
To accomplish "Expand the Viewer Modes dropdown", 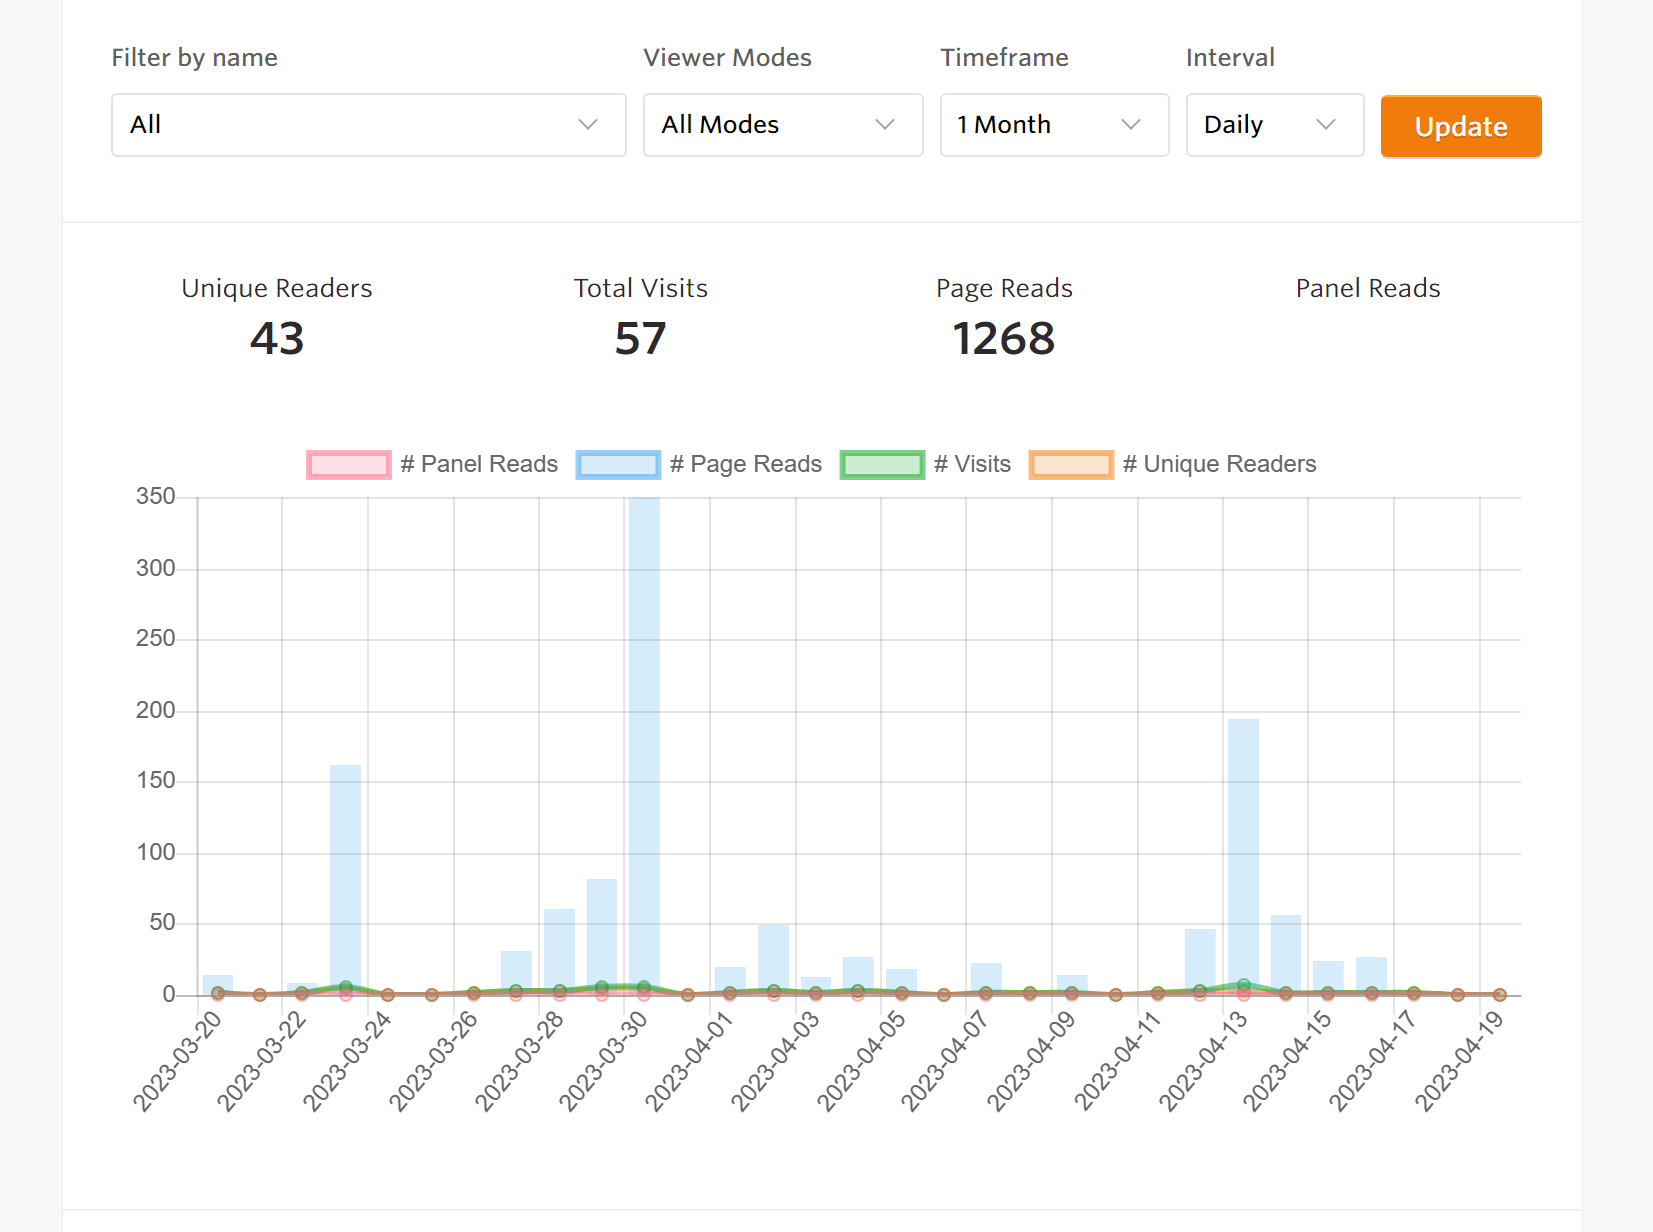I will (782, 125).
